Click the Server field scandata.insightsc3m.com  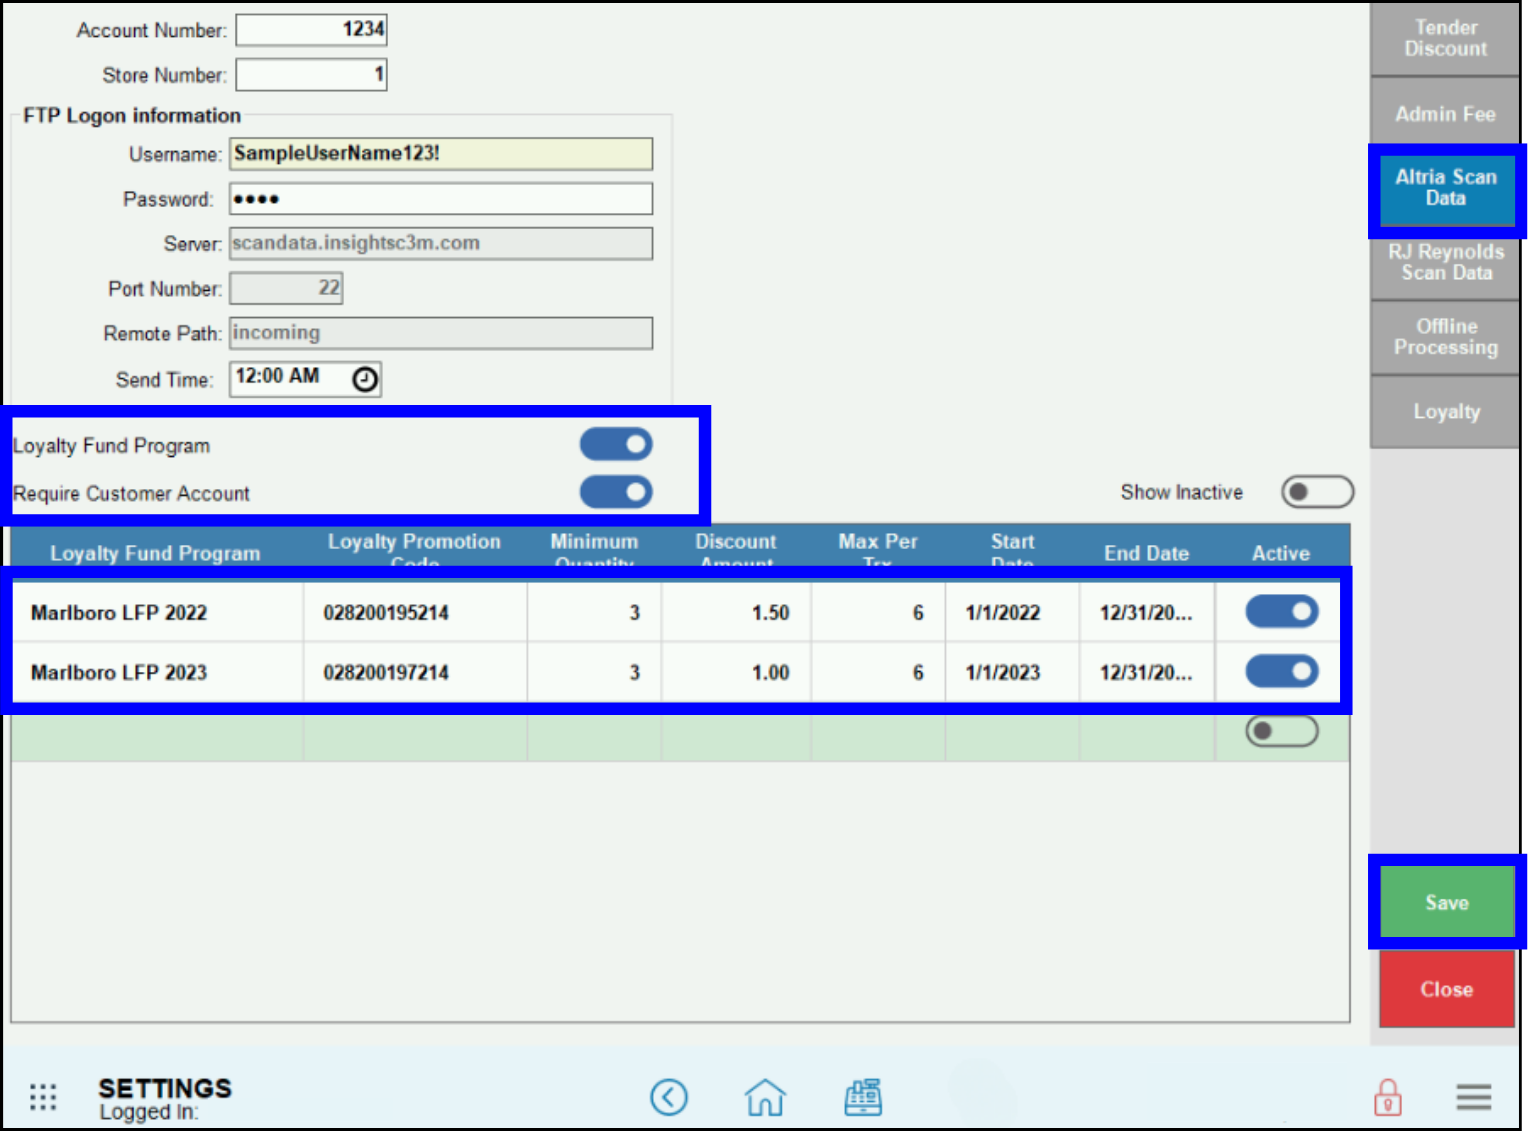pyautogui.click(x=441, y=243)
